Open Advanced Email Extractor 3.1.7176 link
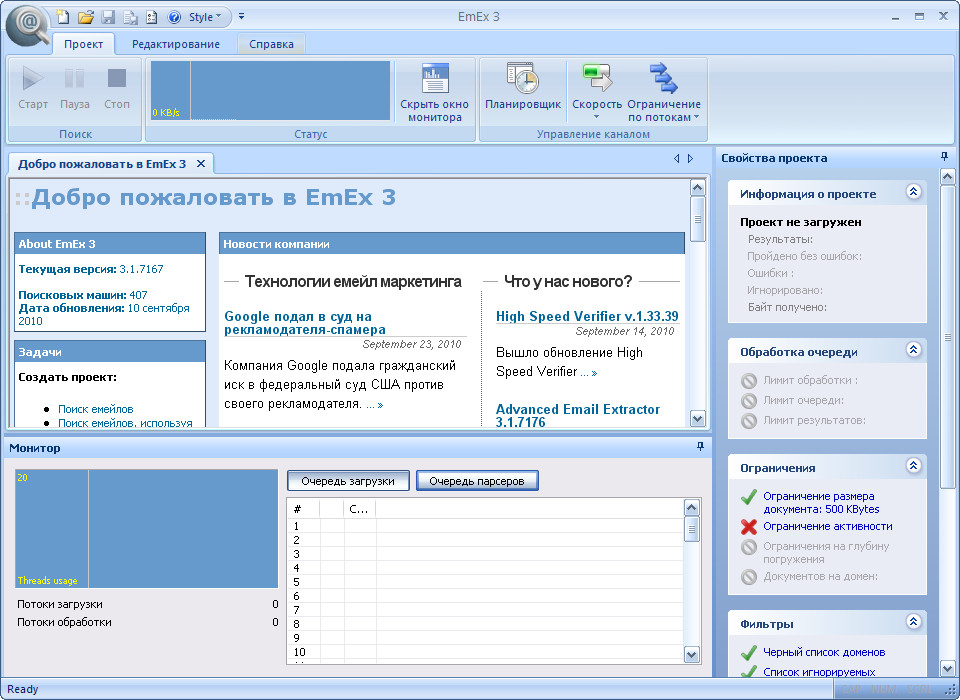 (578, 415)
